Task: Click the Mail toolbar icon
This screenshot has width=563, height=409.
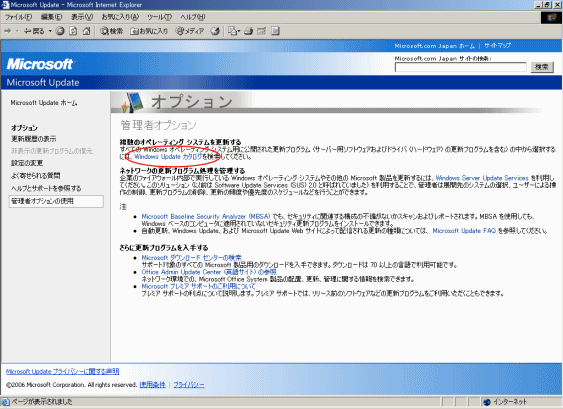Action: 232,31
